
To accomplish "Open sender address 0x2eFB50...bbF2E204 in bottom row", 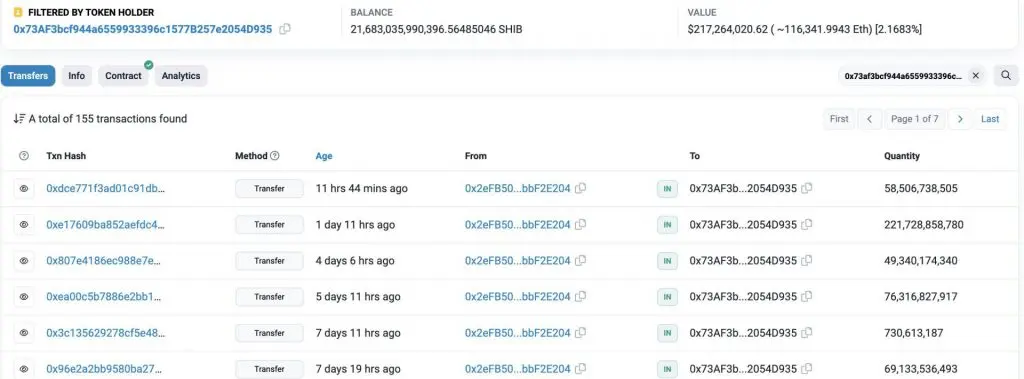I will (517, 369).
